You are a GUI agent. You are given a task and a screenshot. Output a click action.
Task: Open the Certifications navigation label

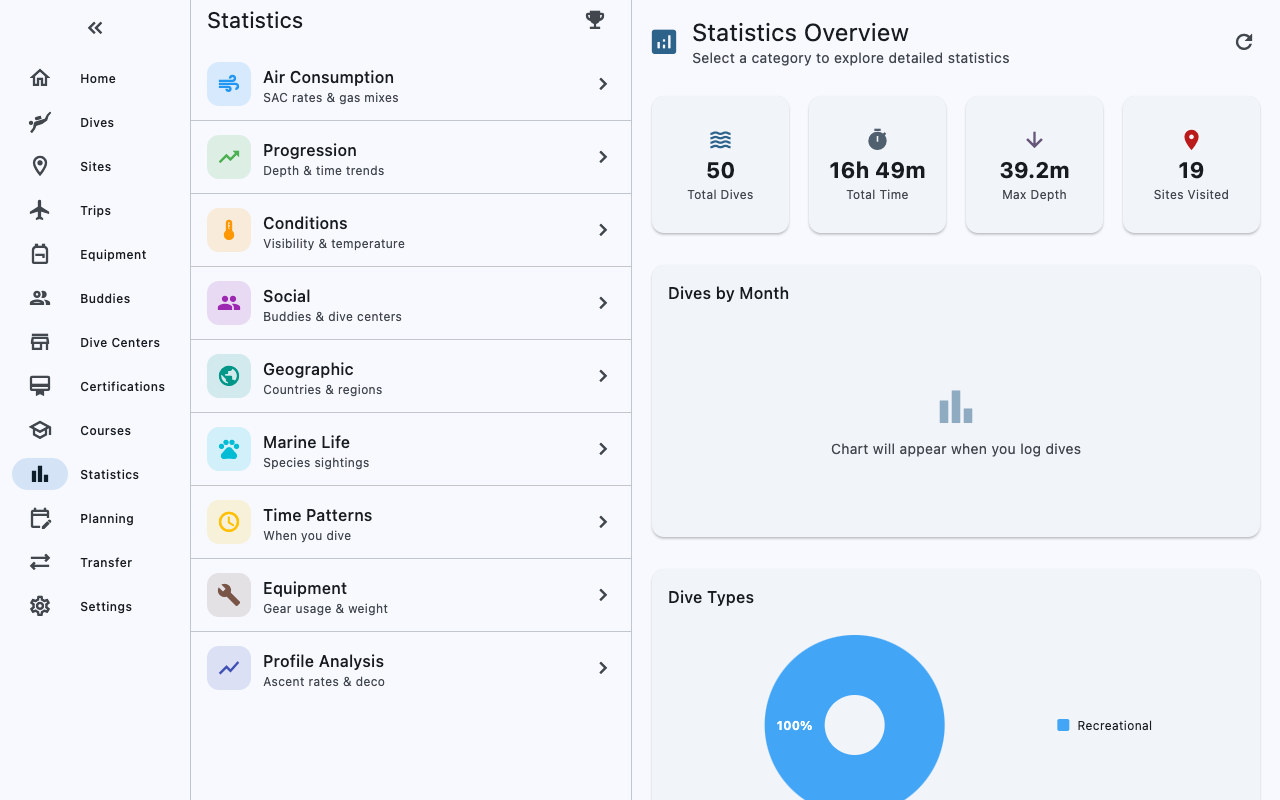123,387
